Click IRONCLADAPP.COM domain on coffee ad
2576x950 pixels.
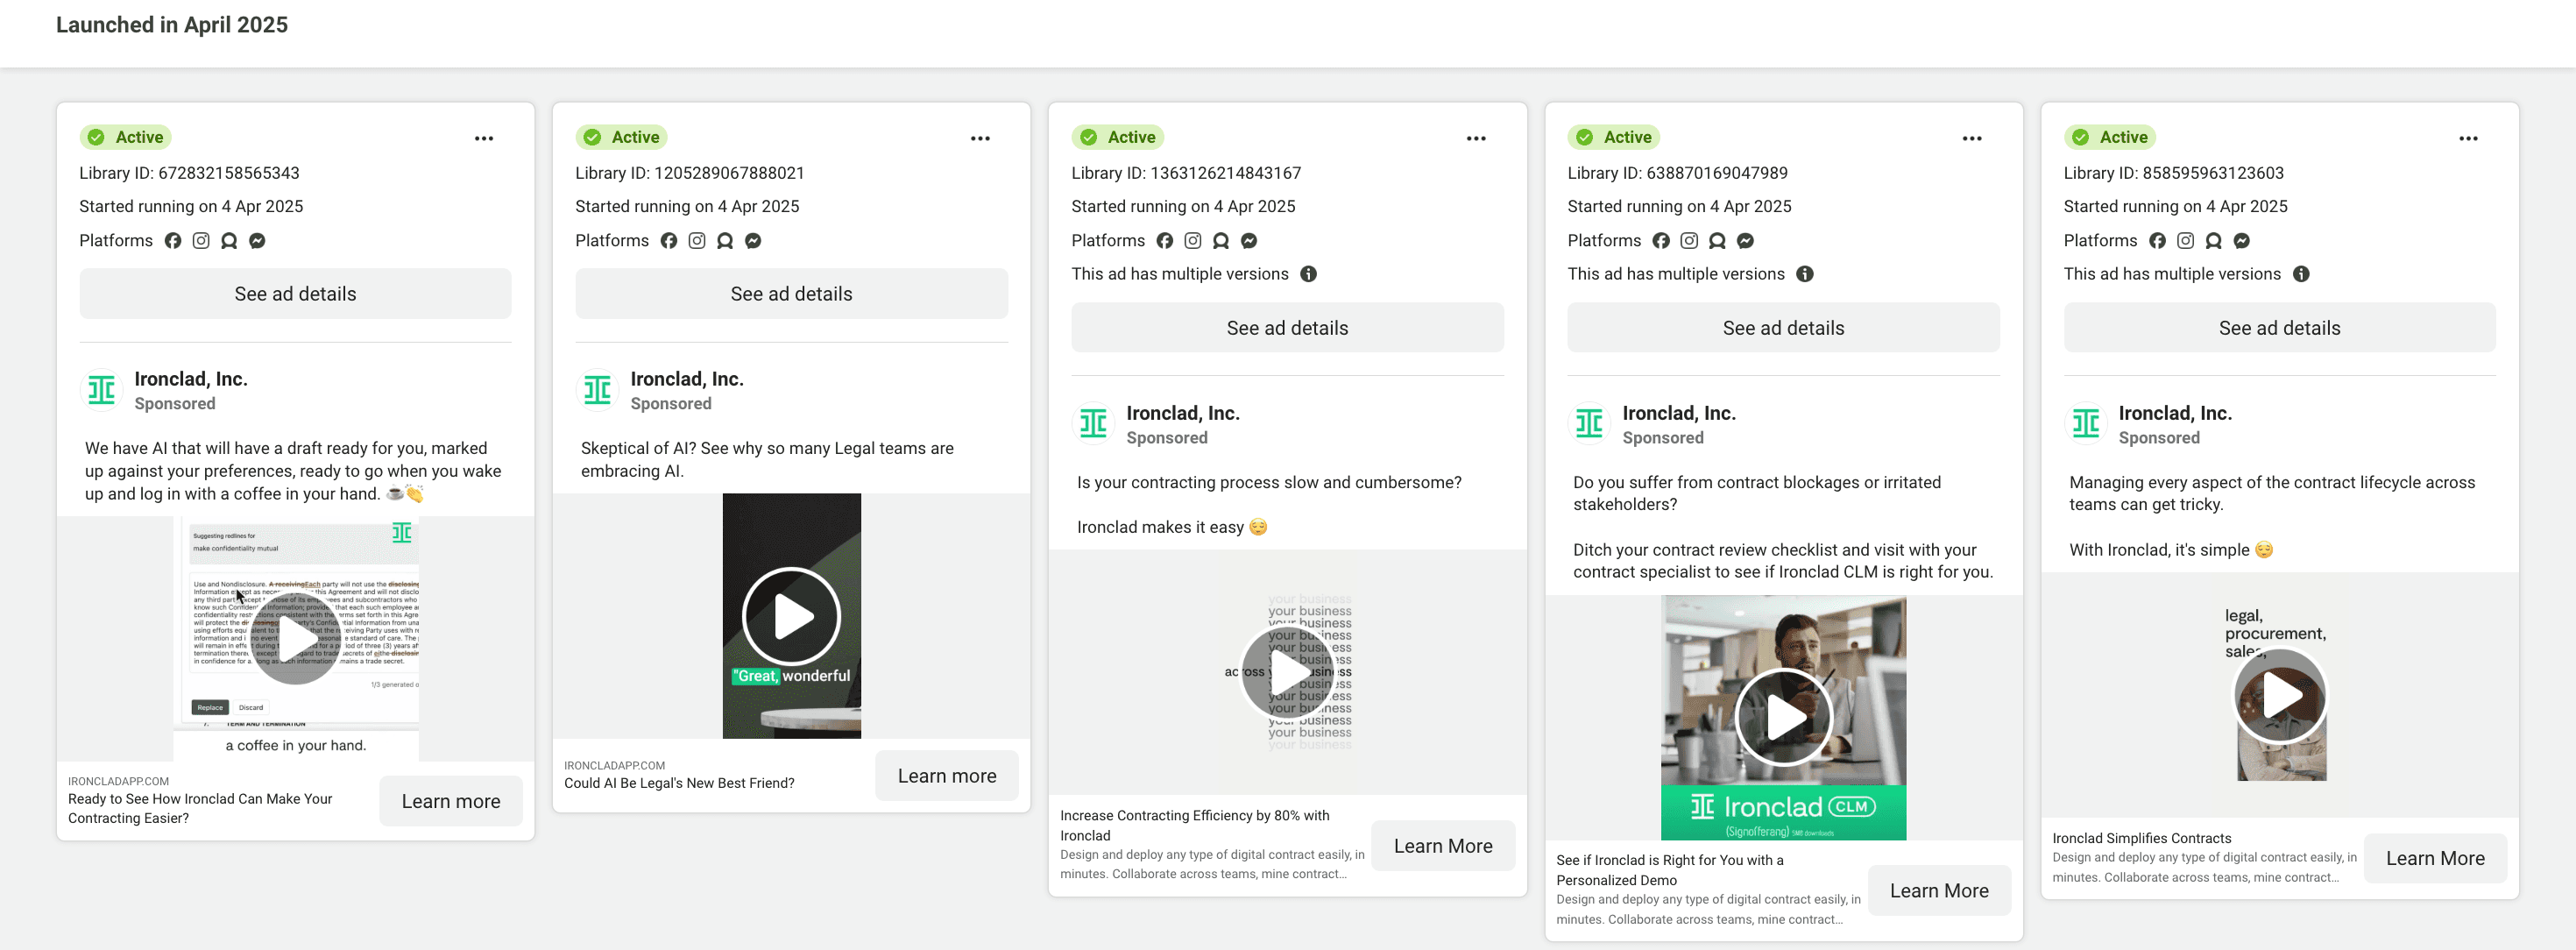[118, 781]
